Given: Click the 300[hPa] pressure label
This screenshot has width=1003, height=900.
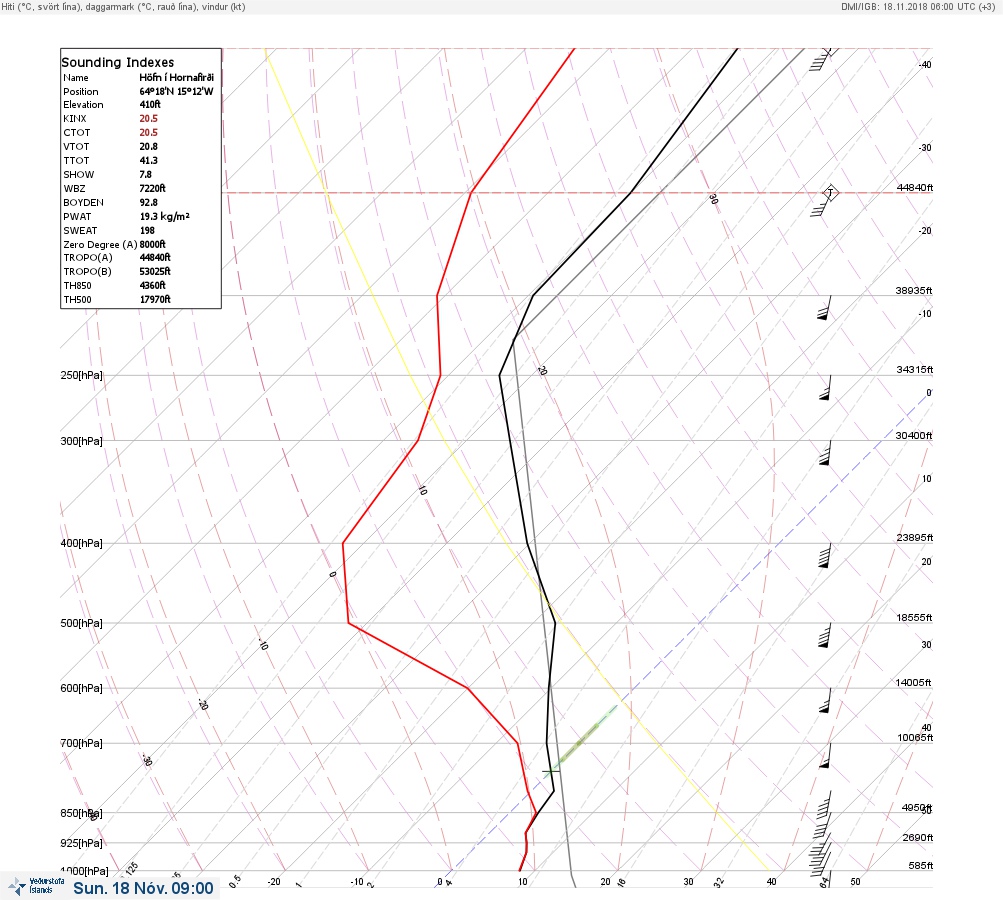Looking at the screenshot, I should 81,441.
